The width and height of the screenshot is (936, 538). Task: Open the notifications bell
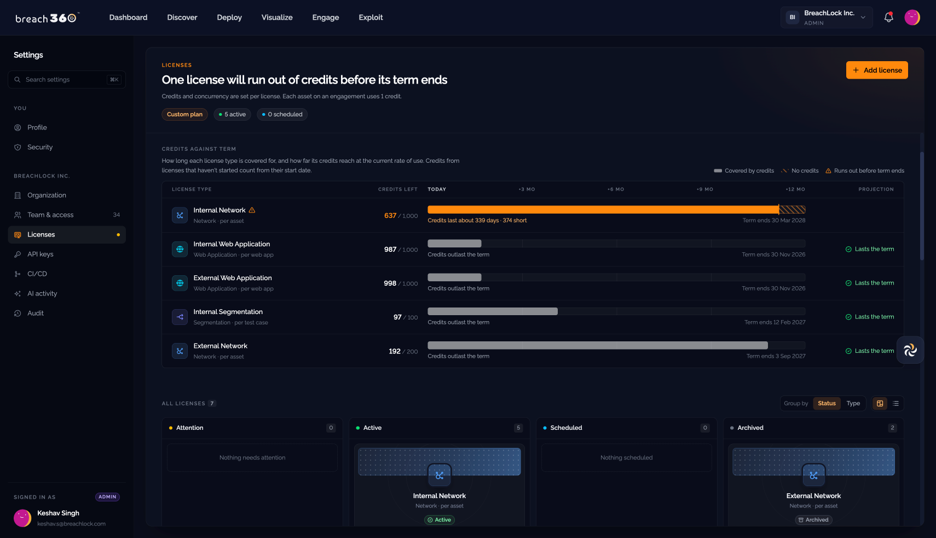888,17
